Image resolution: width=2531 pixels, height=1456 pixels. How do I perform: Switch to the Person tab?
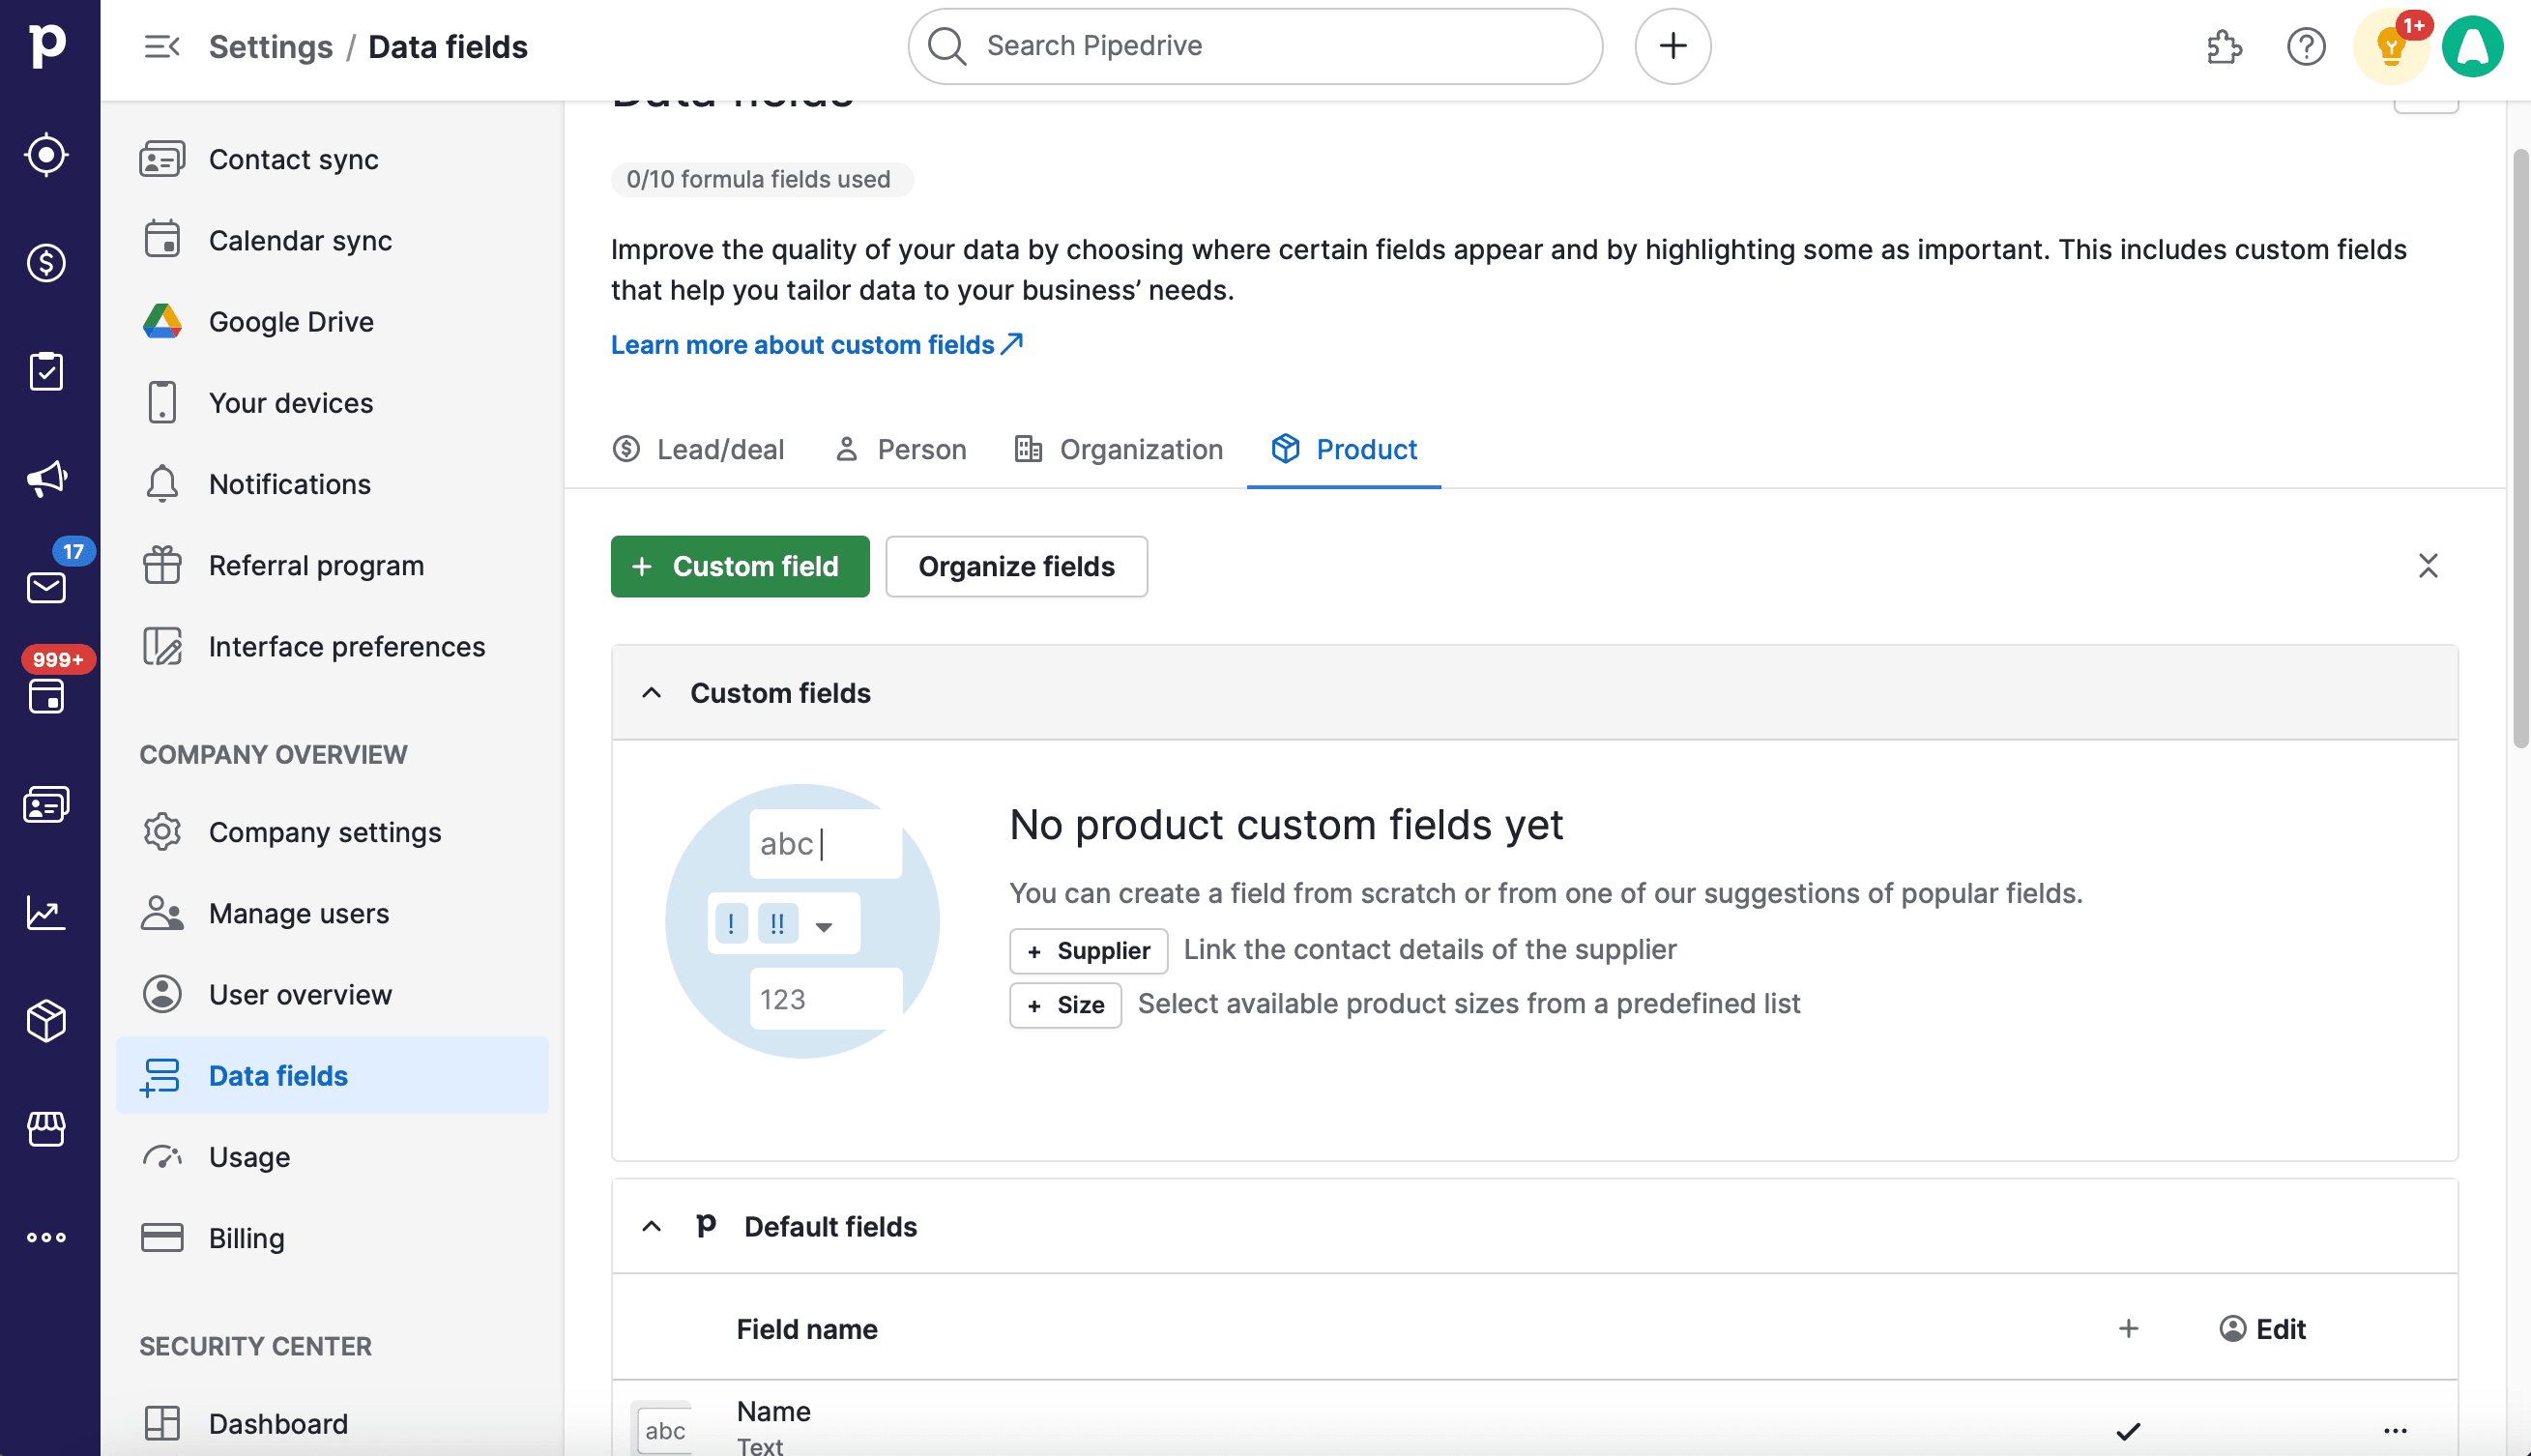click(899, 449)
